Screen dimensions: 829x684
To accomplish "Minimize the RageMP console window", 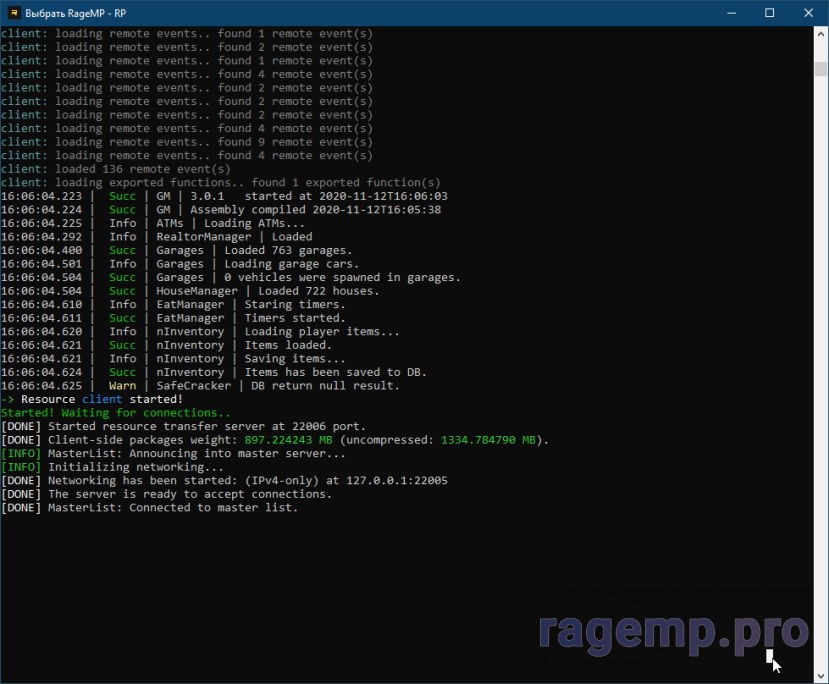I will (724, 13).
